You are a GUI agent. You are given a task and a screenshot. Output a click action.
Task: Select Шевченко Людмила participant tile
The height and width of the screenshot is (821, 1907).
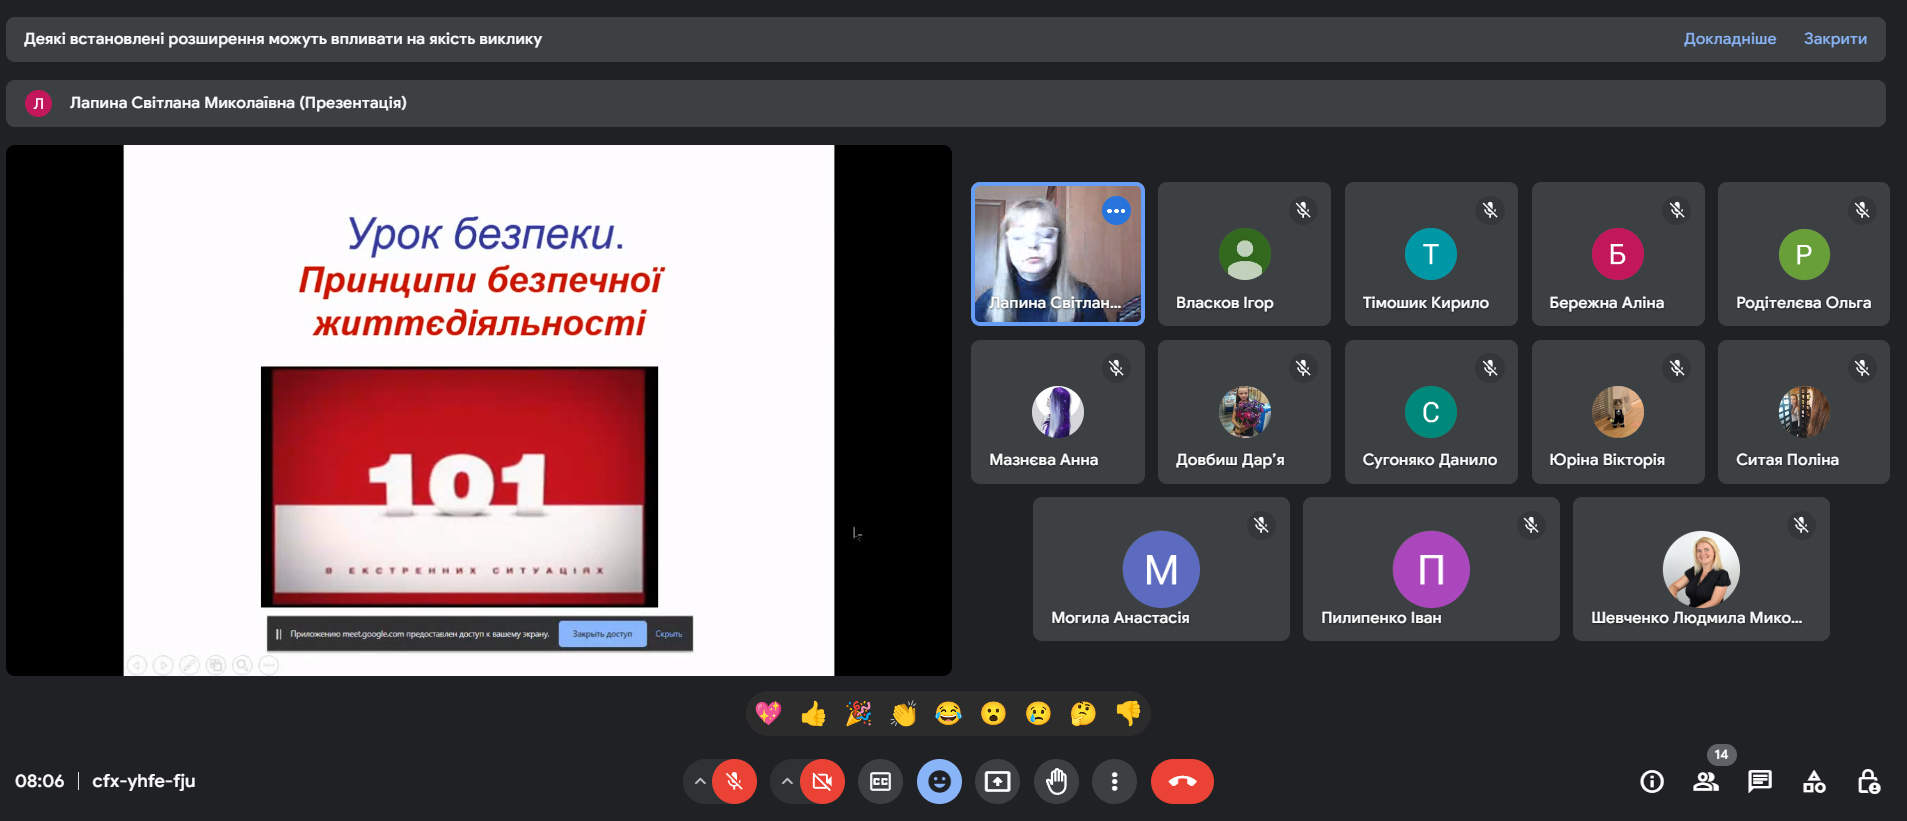[x=1700, y=569]
